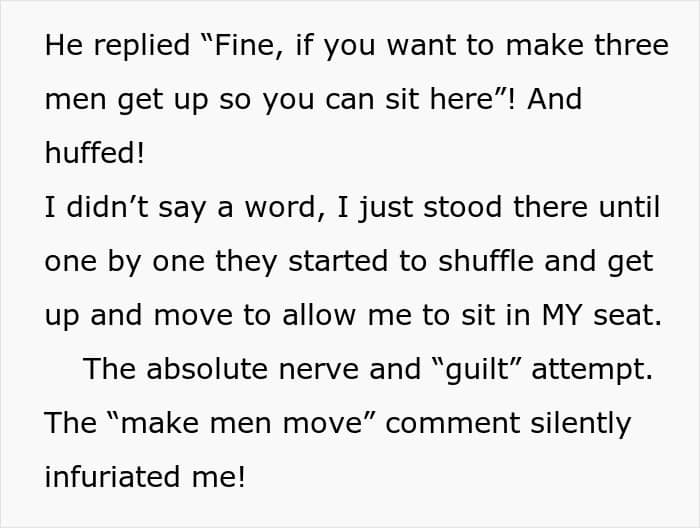
Task: Click the word "huffed!"
Action: (95, 153)
